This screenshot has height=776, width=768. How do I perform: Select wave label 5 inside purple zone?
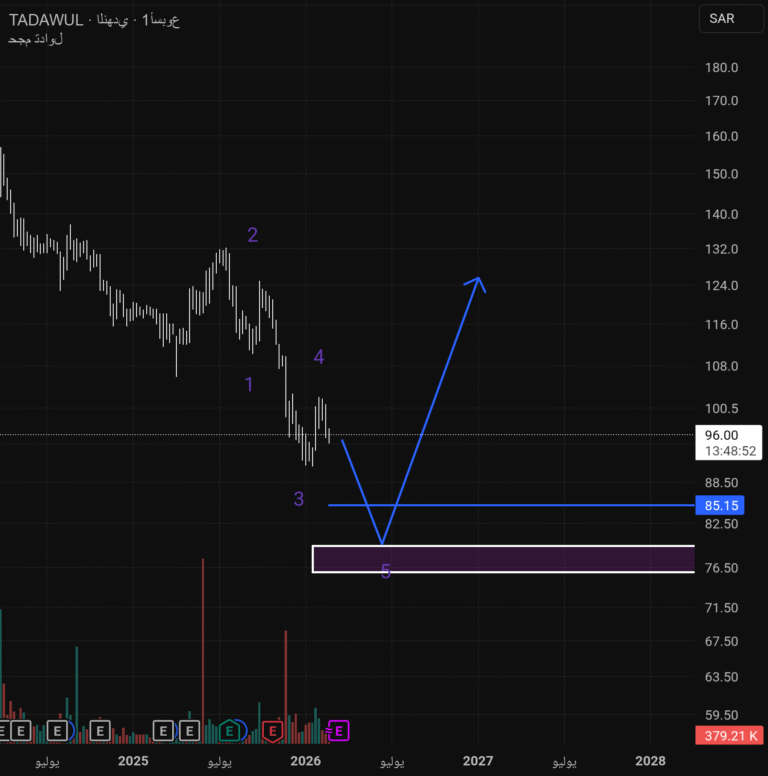point(386,572)
